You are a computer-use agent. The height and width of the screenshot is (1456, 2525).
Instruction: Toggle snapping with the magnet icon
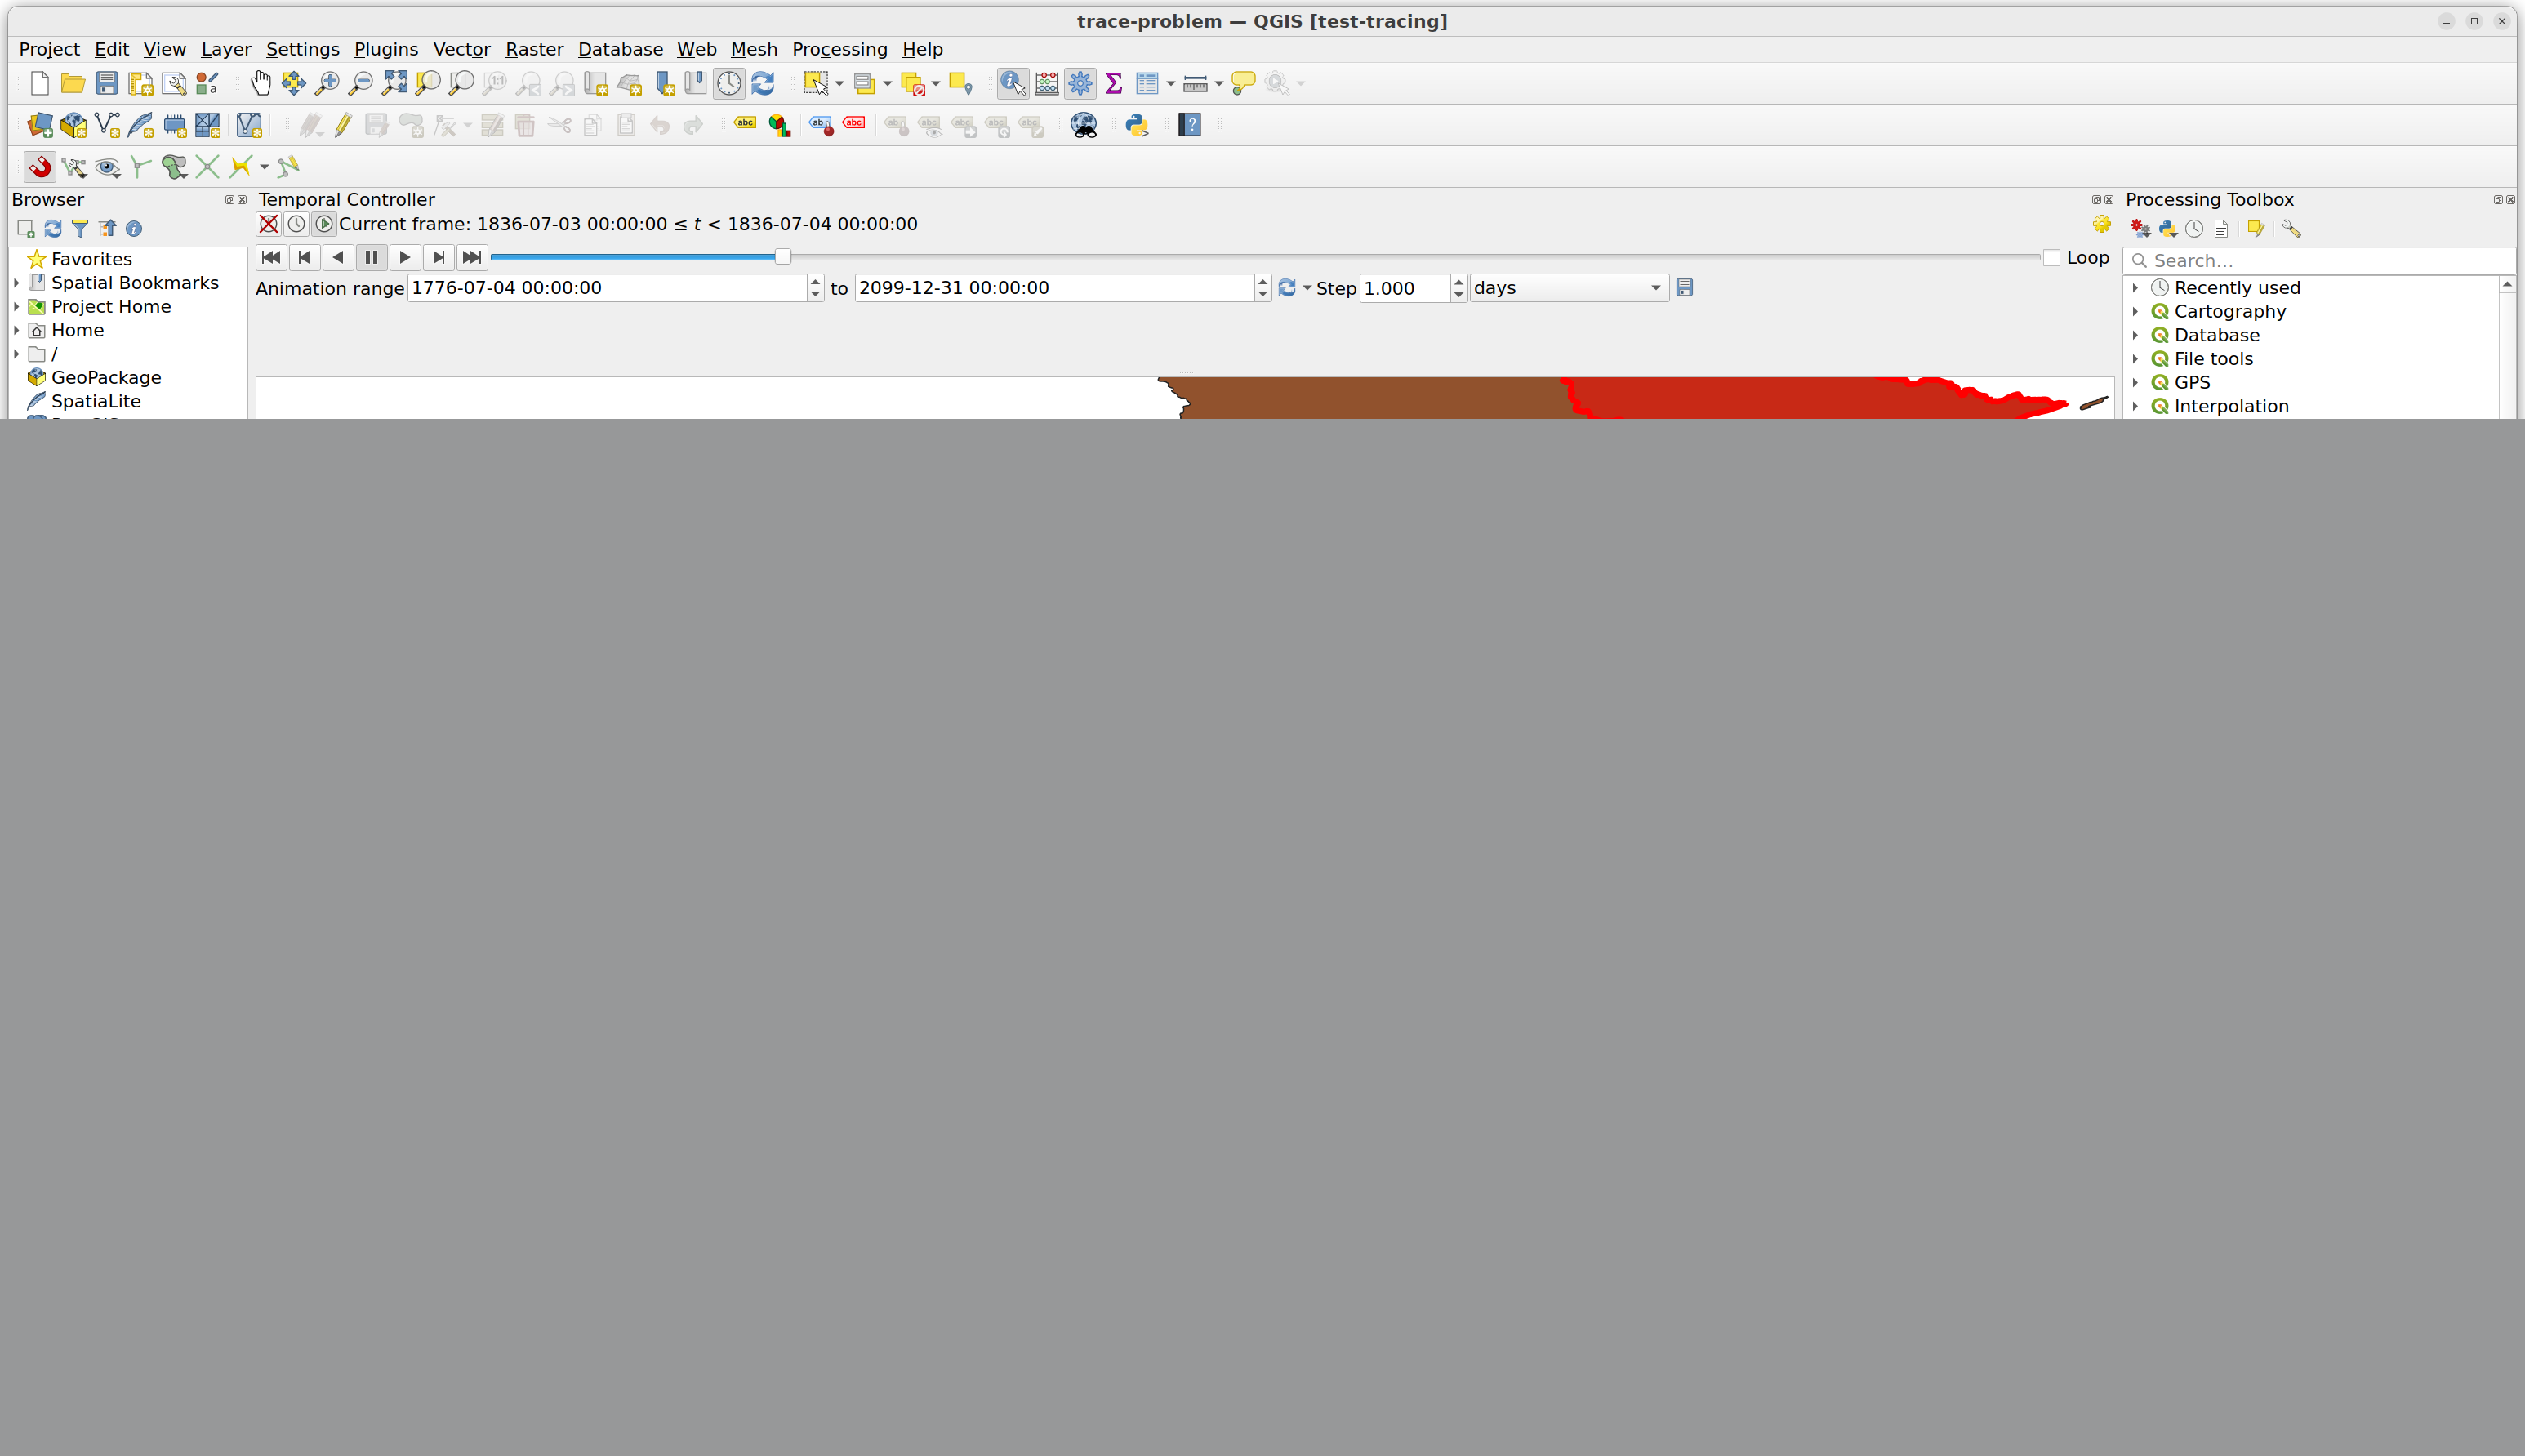click(x=39, y=167)
